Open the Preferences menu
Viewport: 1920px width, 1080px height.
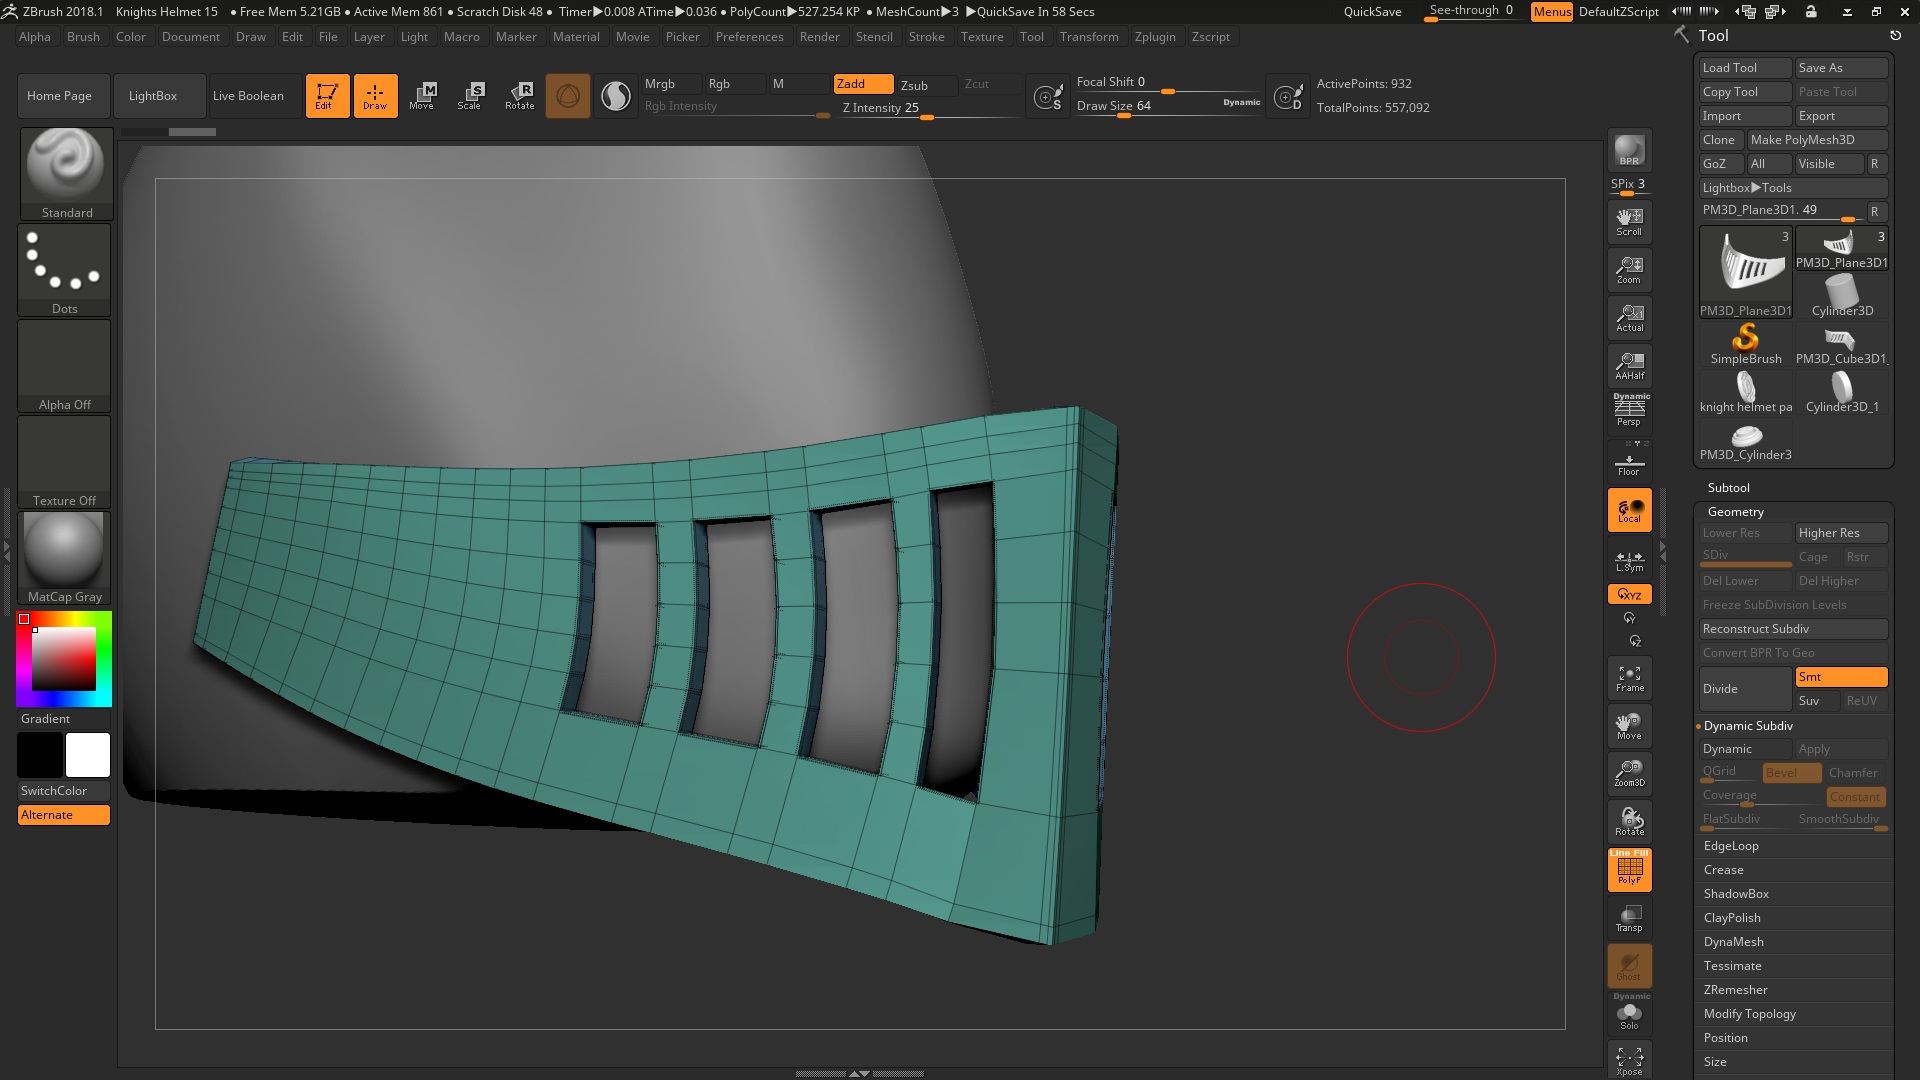click(749, 37)
